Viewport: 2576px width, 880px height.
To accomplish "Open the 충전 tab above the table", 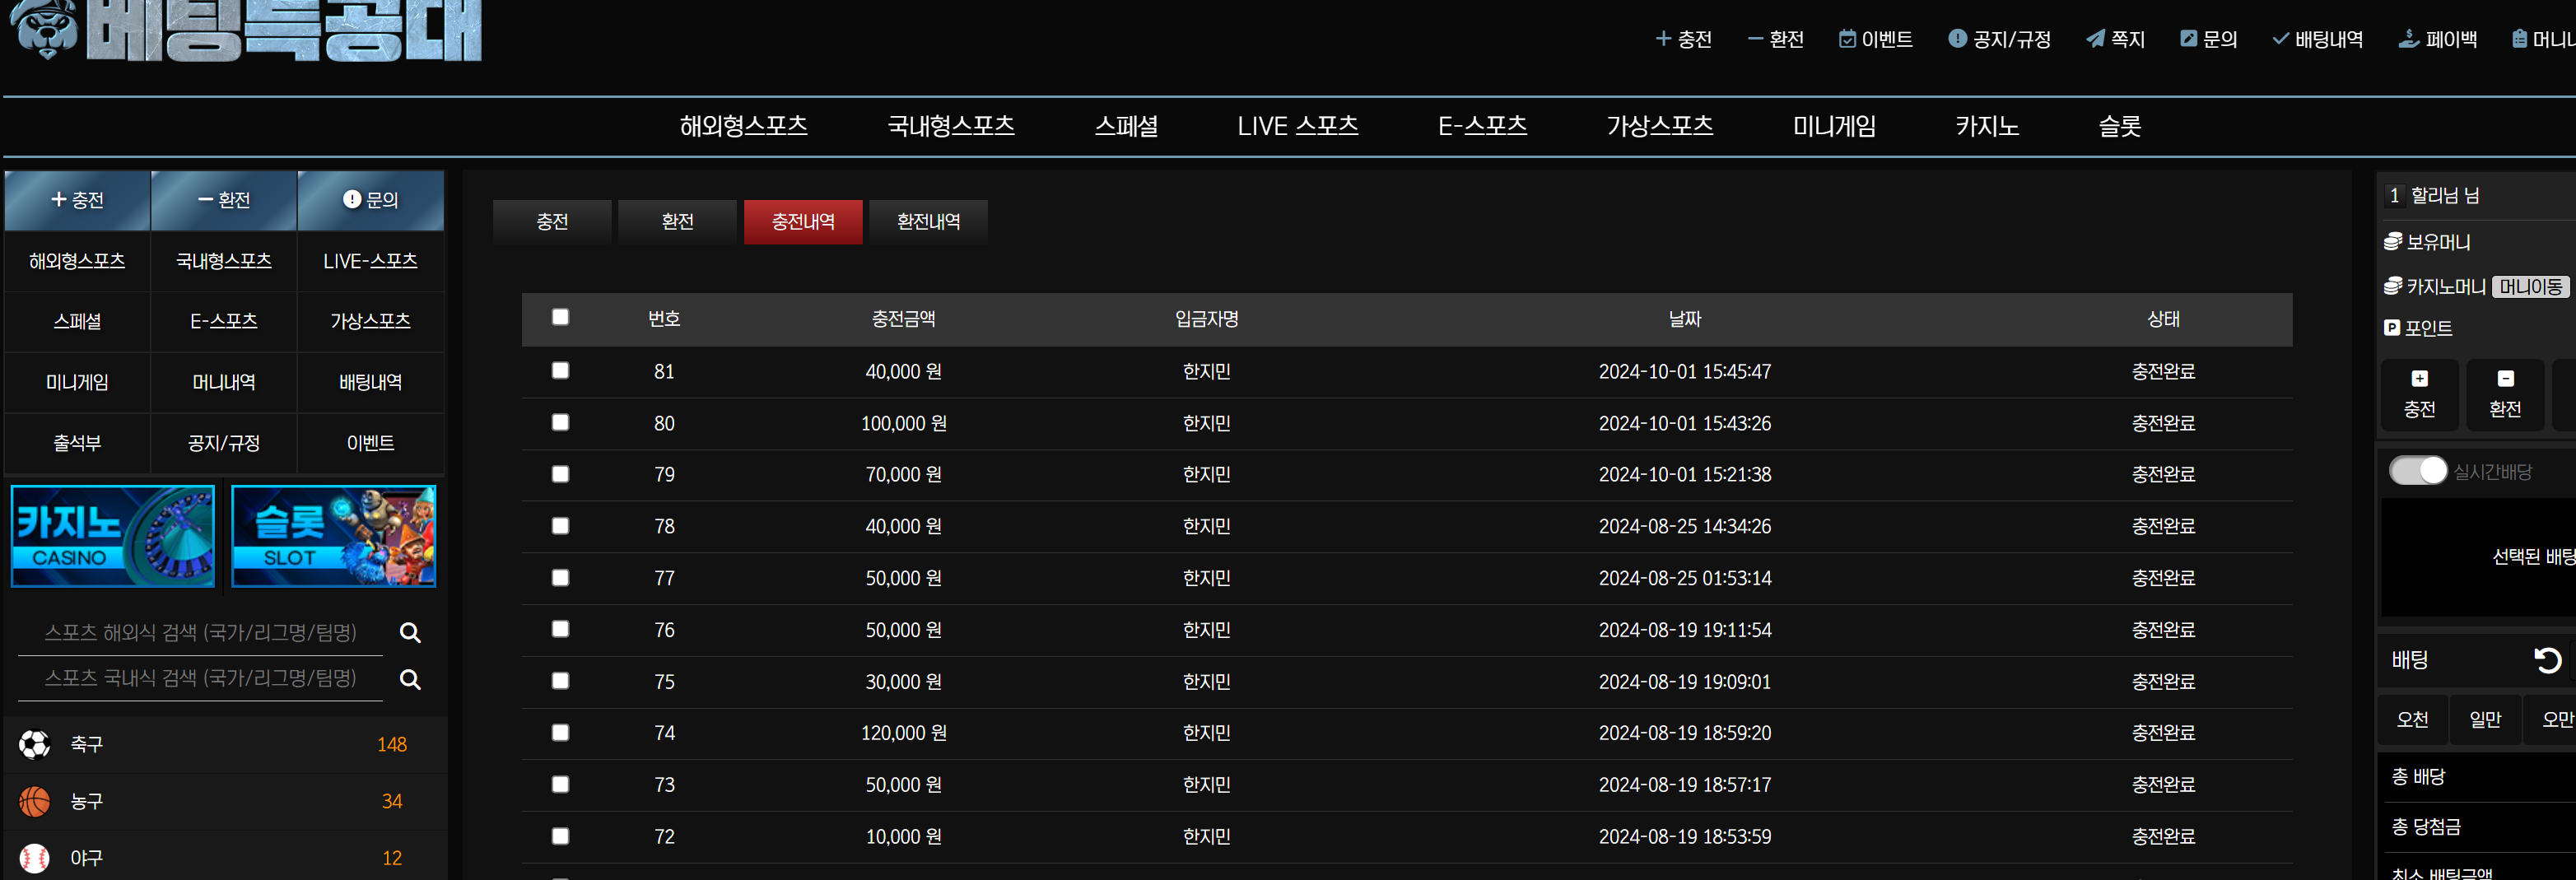I will 552,222.
